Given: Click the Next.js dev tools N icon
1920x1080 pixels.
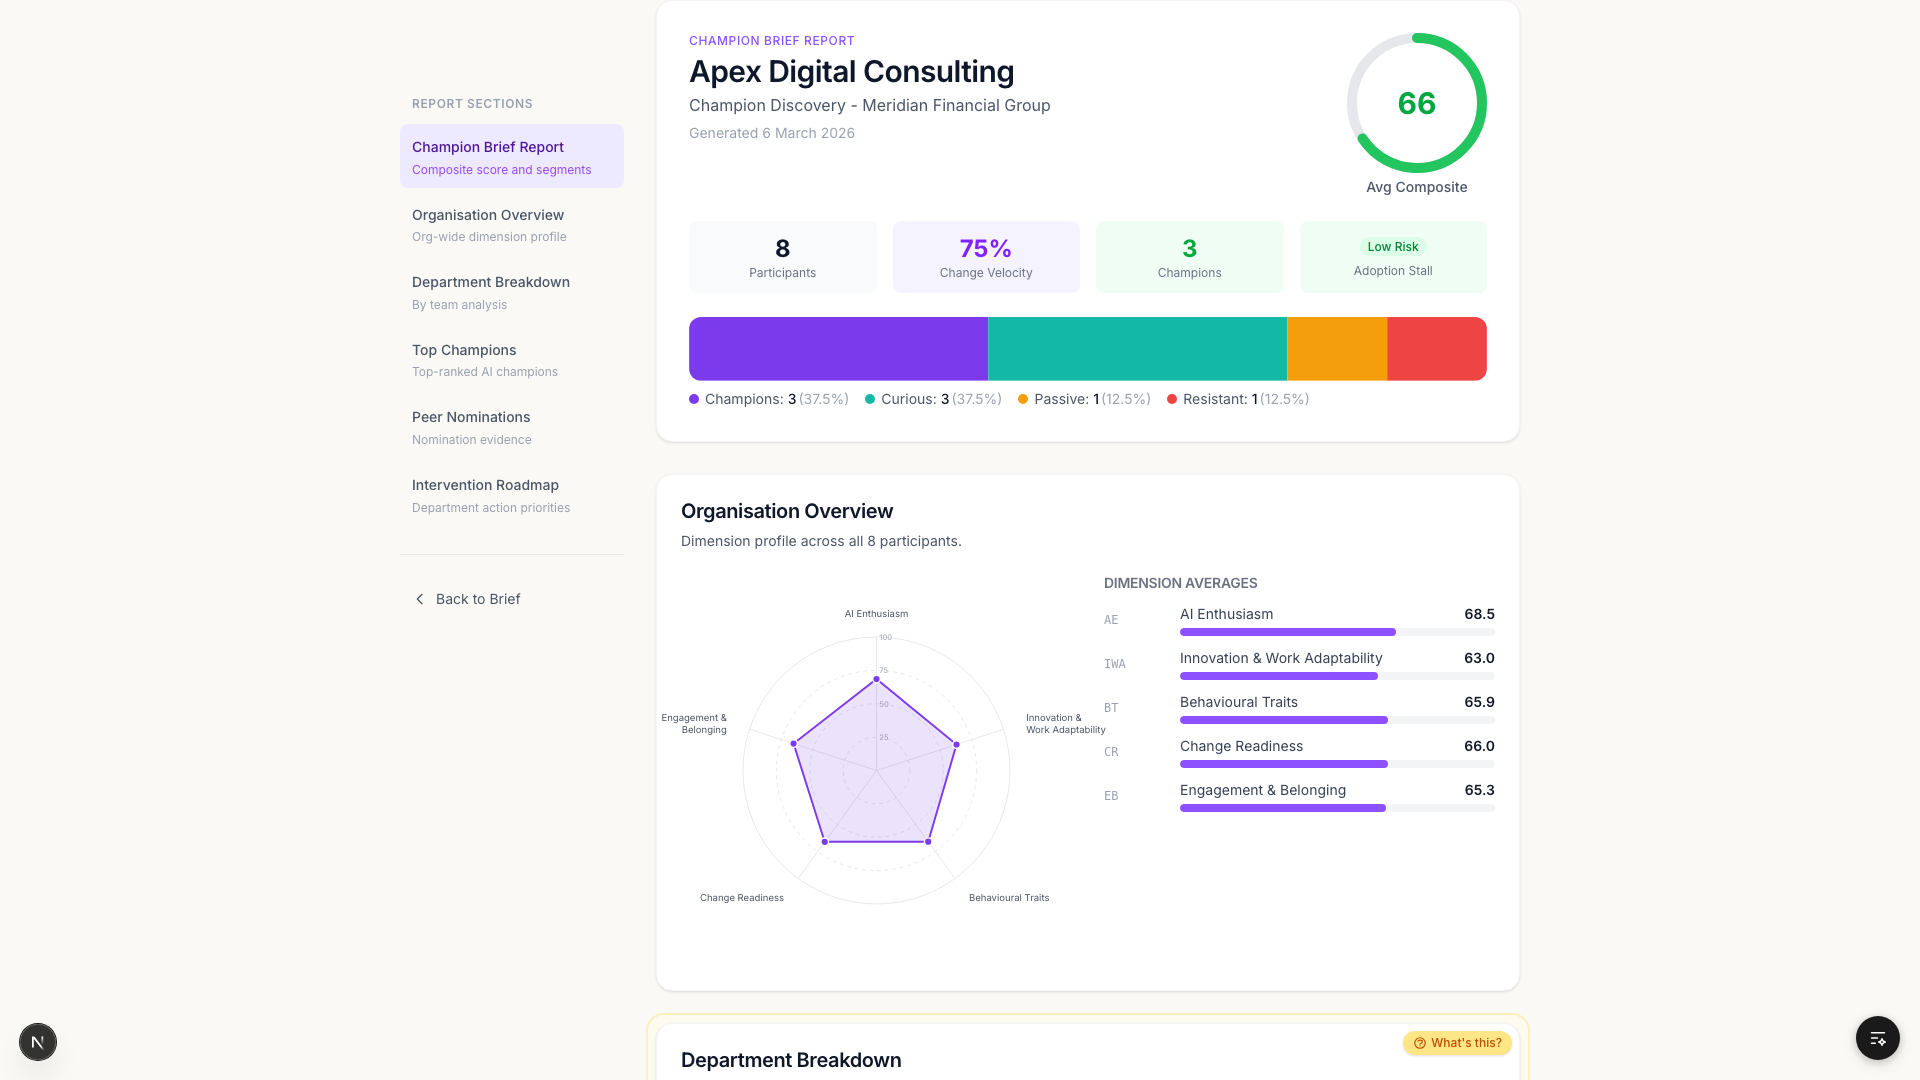Looking at the screenshot, I should pyautogui.click(x=38, y=1042).
